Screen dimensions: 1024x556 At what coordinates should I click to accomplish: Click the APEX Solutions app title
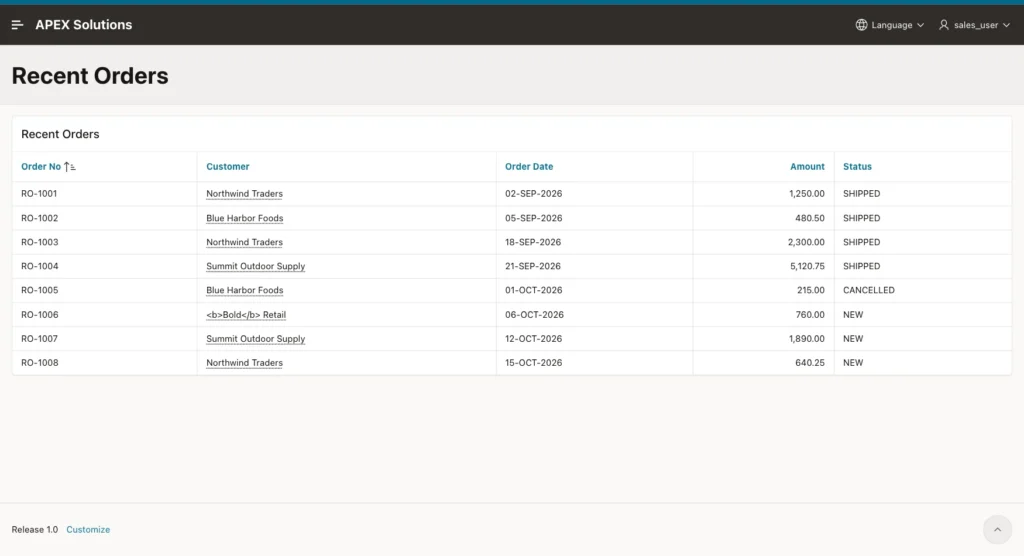[x=84, y=25]
